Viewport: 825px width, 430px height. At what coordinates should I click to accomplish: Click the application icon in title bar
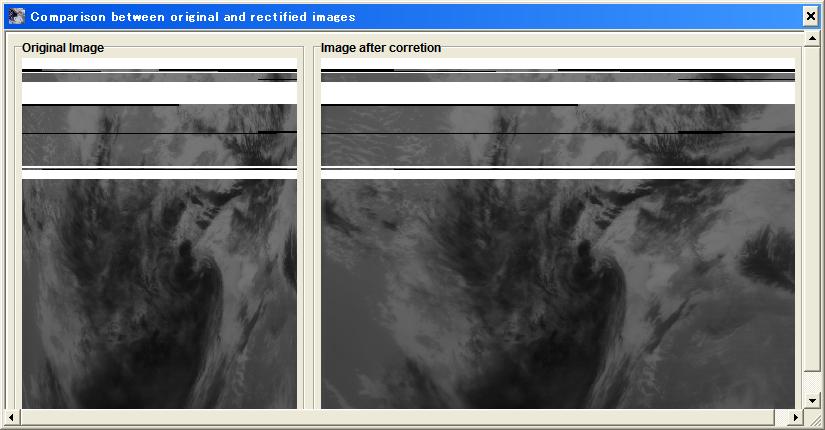point(16,16)
